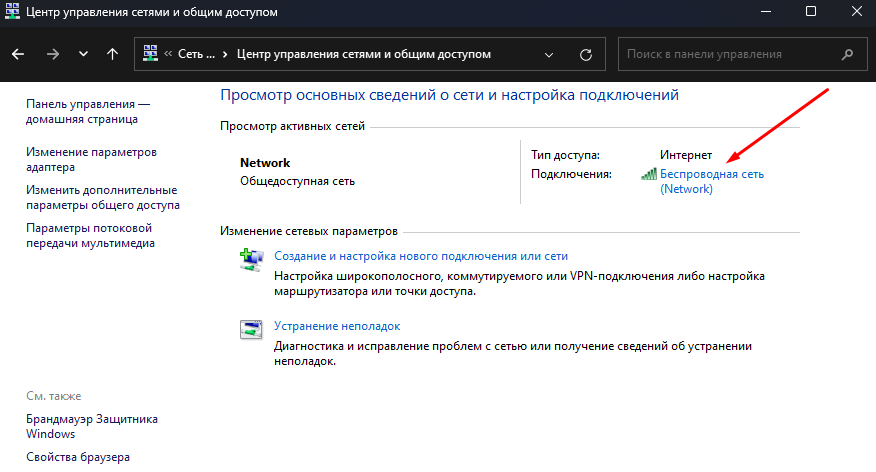Click the page title "Просмотр основных сведений о сети"
This screenshot has height=472, width=876.
tap(449, 95)
